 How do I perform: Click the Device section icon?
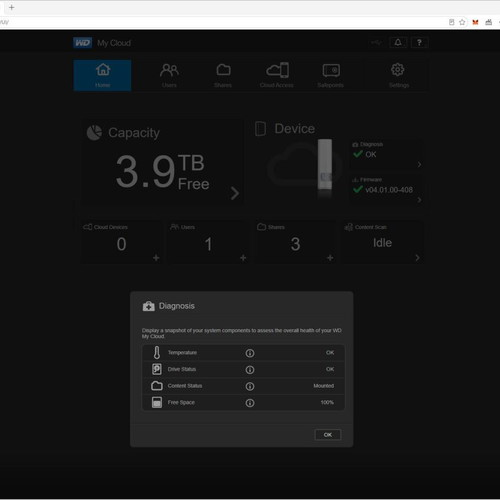(x=260, y=129)
